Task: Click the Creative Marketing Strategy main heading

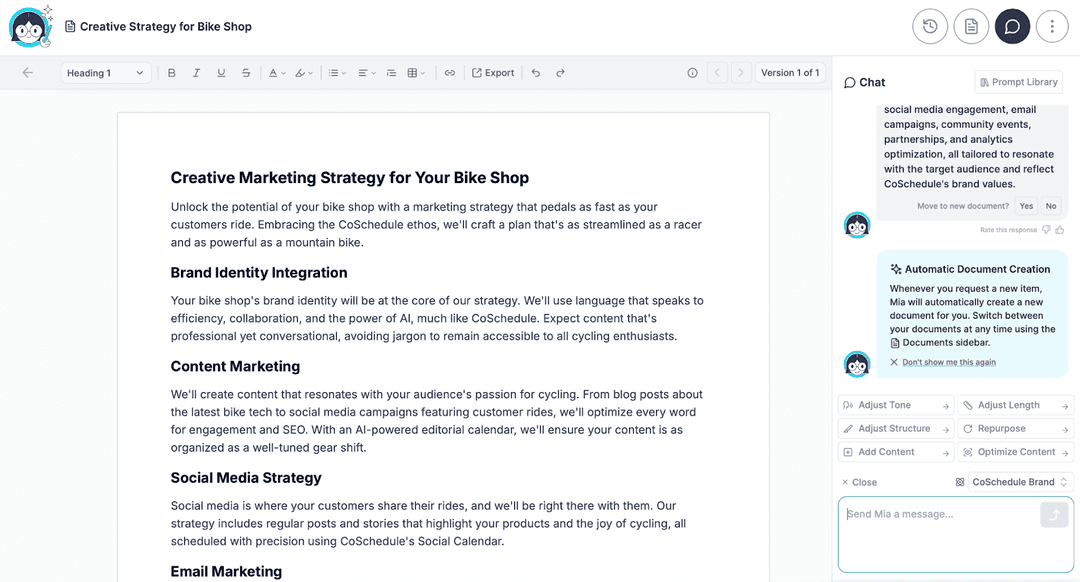Action: point(350,178)
